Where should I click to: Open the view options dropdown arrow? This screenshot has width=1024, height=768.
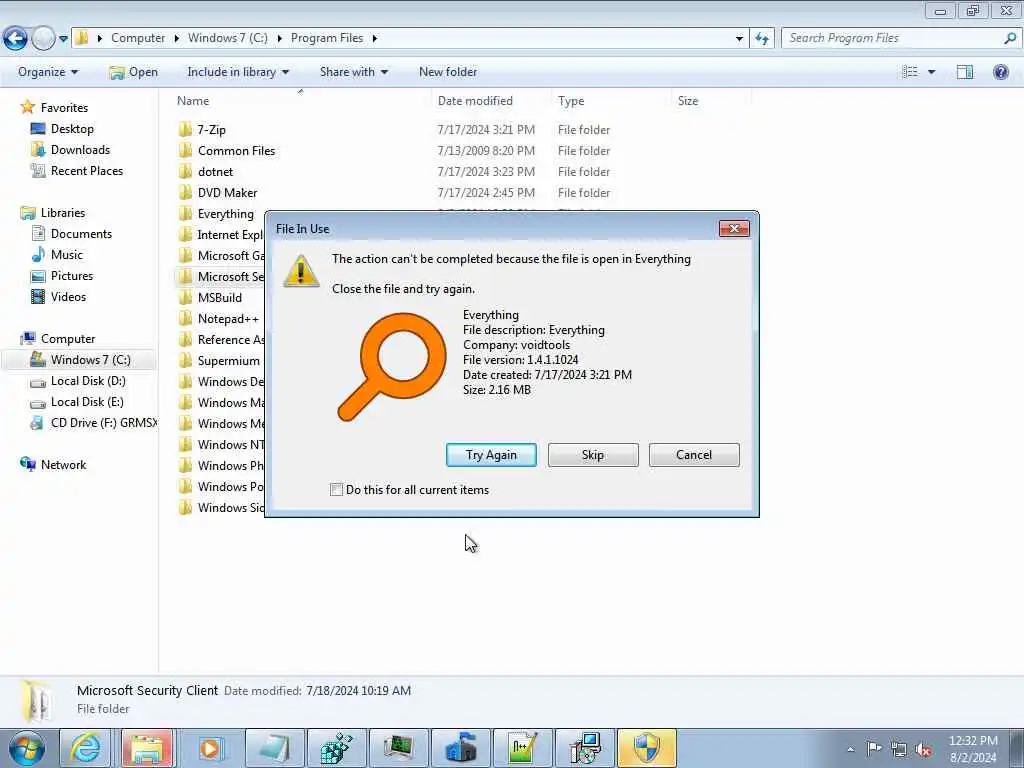tap(931, 72)
